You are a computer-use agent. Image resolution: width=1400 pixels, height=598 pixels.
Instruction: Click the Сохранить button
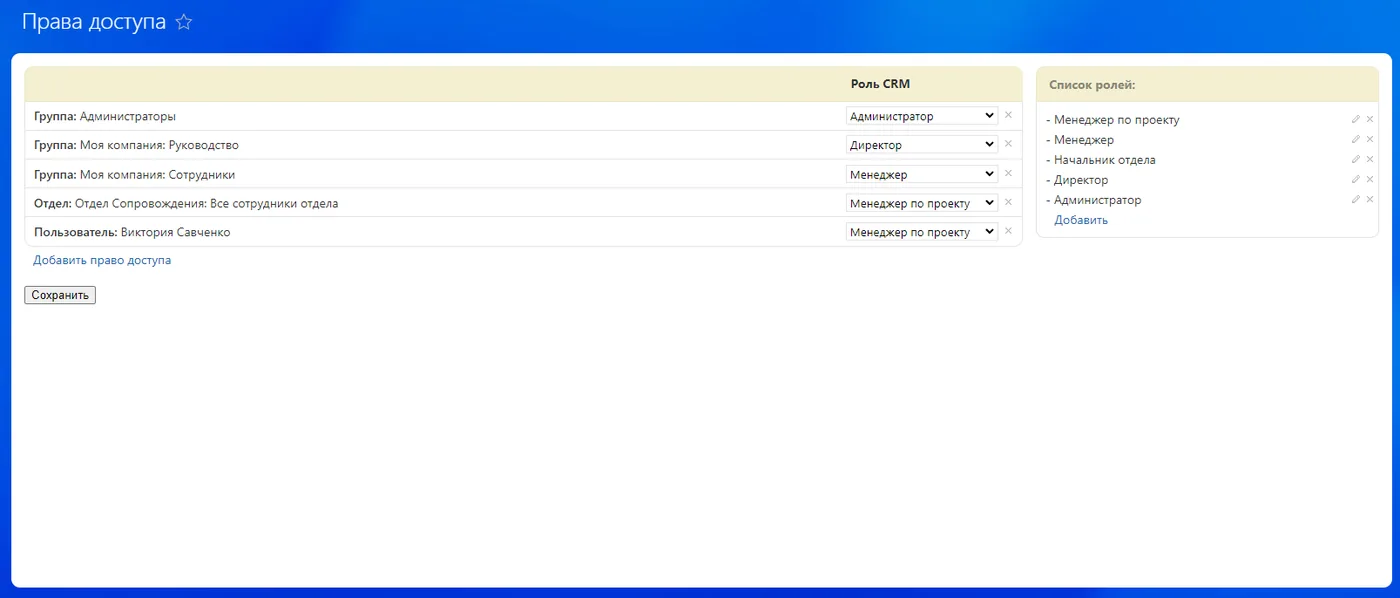tap(60, 295)
